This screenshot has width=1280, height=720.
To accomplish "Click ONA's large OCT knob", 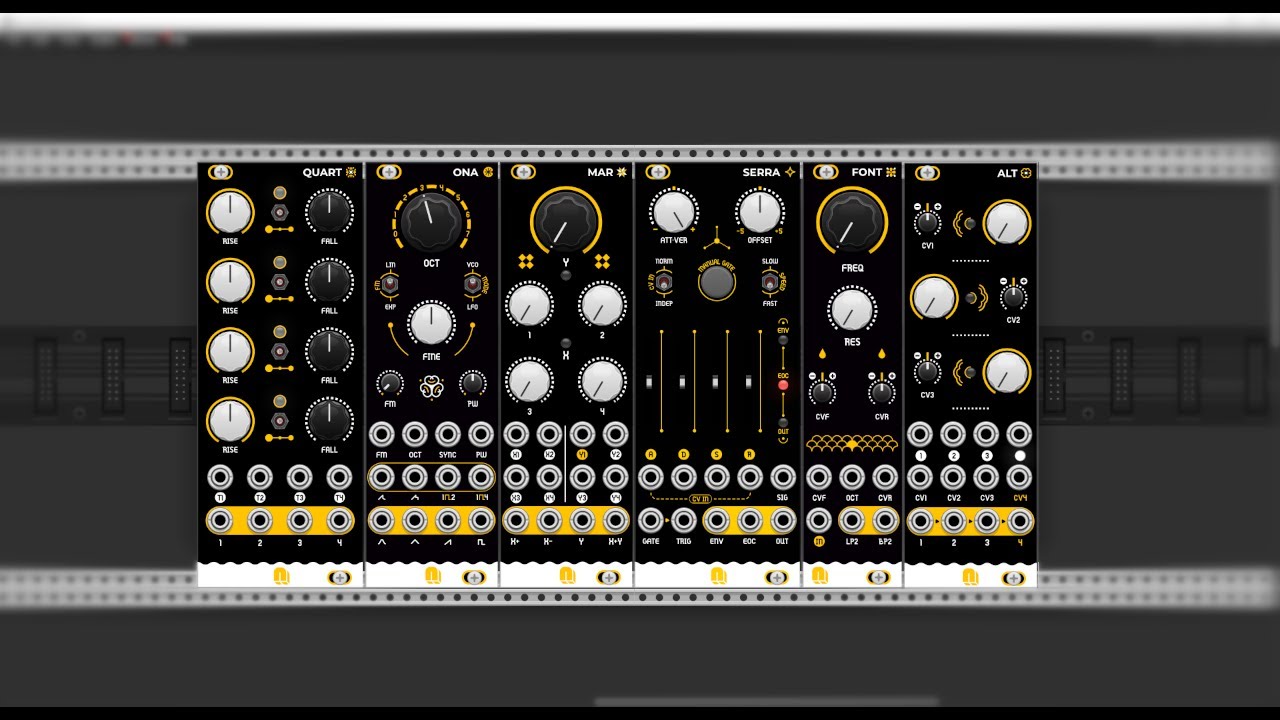I will [x=431, y=221].
